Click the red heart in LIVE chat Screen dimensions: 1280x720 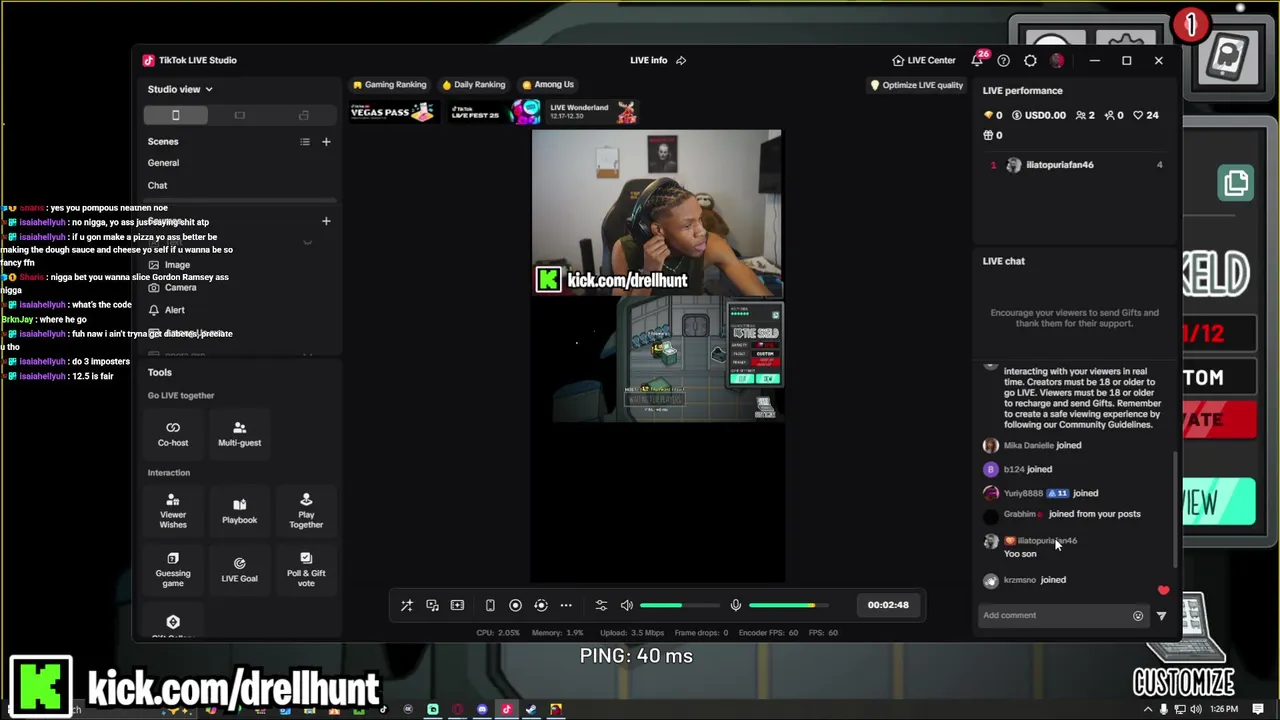tap(1163, 591)
